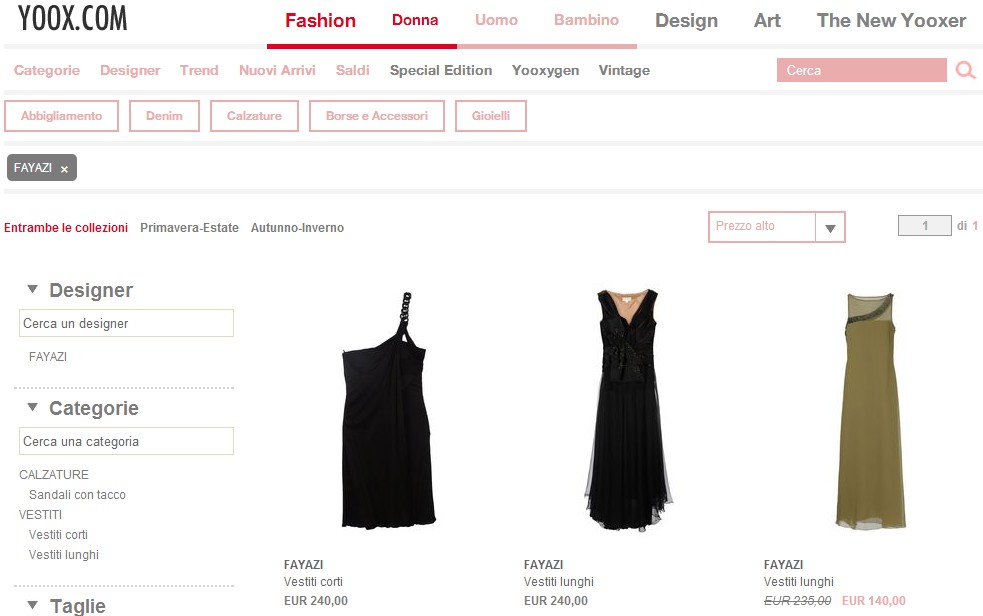Viewport: 983px width, 616px height.
Task: Click the struck-through EUR 235,00 price
Action: tap(797, 600)
